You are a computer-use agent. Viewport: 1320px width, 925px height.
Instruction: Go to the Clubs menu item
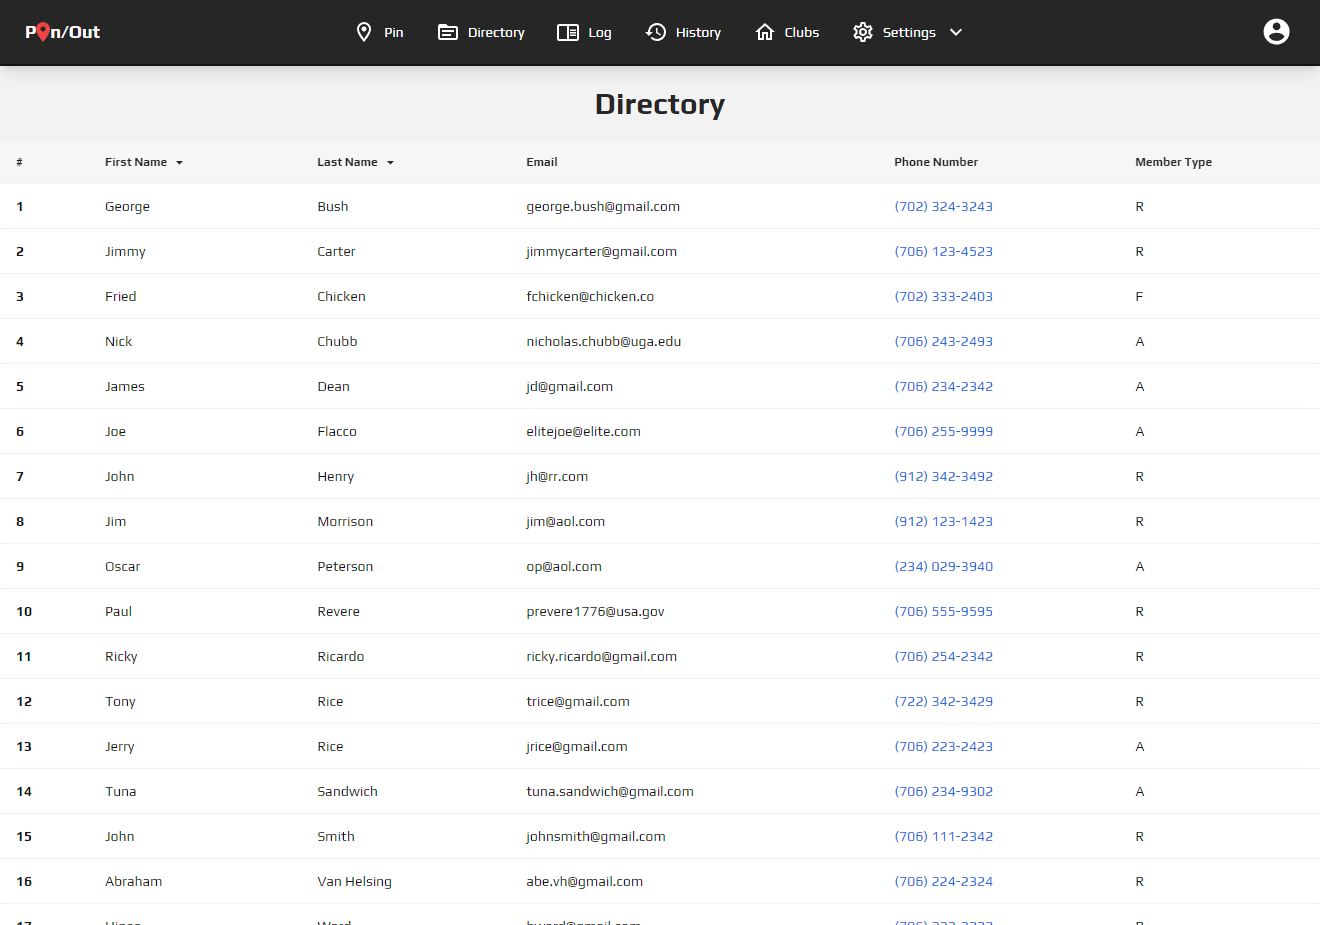801,32
